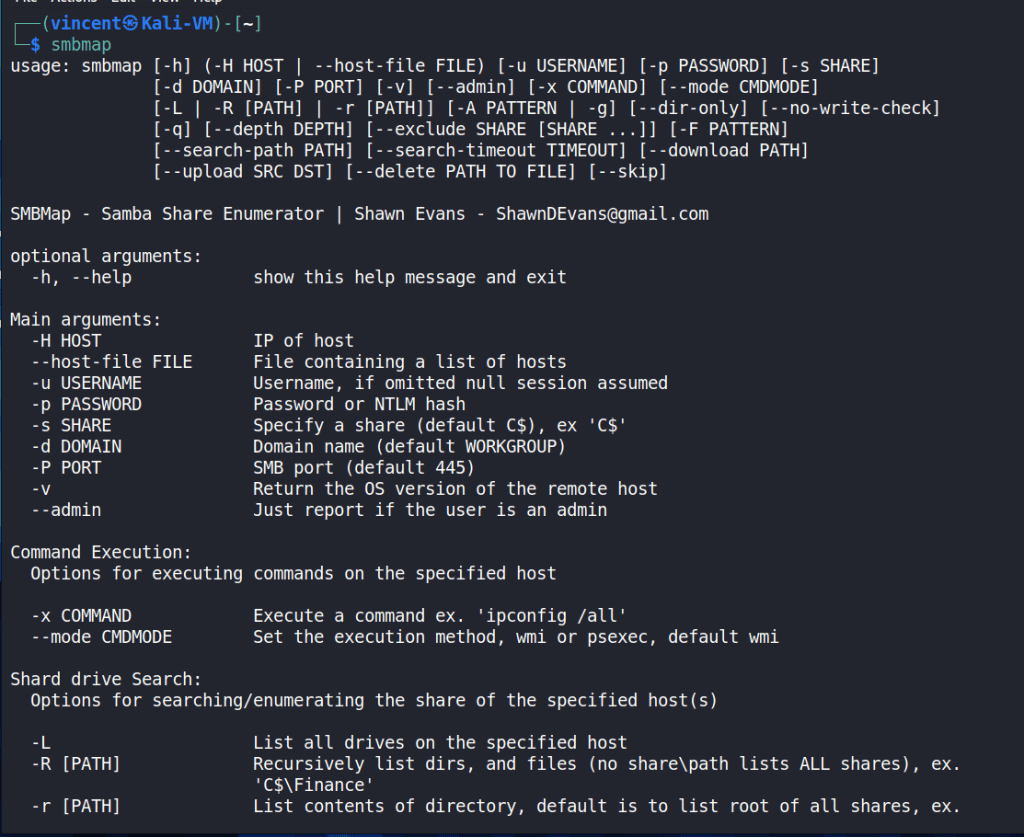The width and height of the screenshot is (1024, 837).
Task: Click the "Main arguments:" heading
Action: (85, 319)
